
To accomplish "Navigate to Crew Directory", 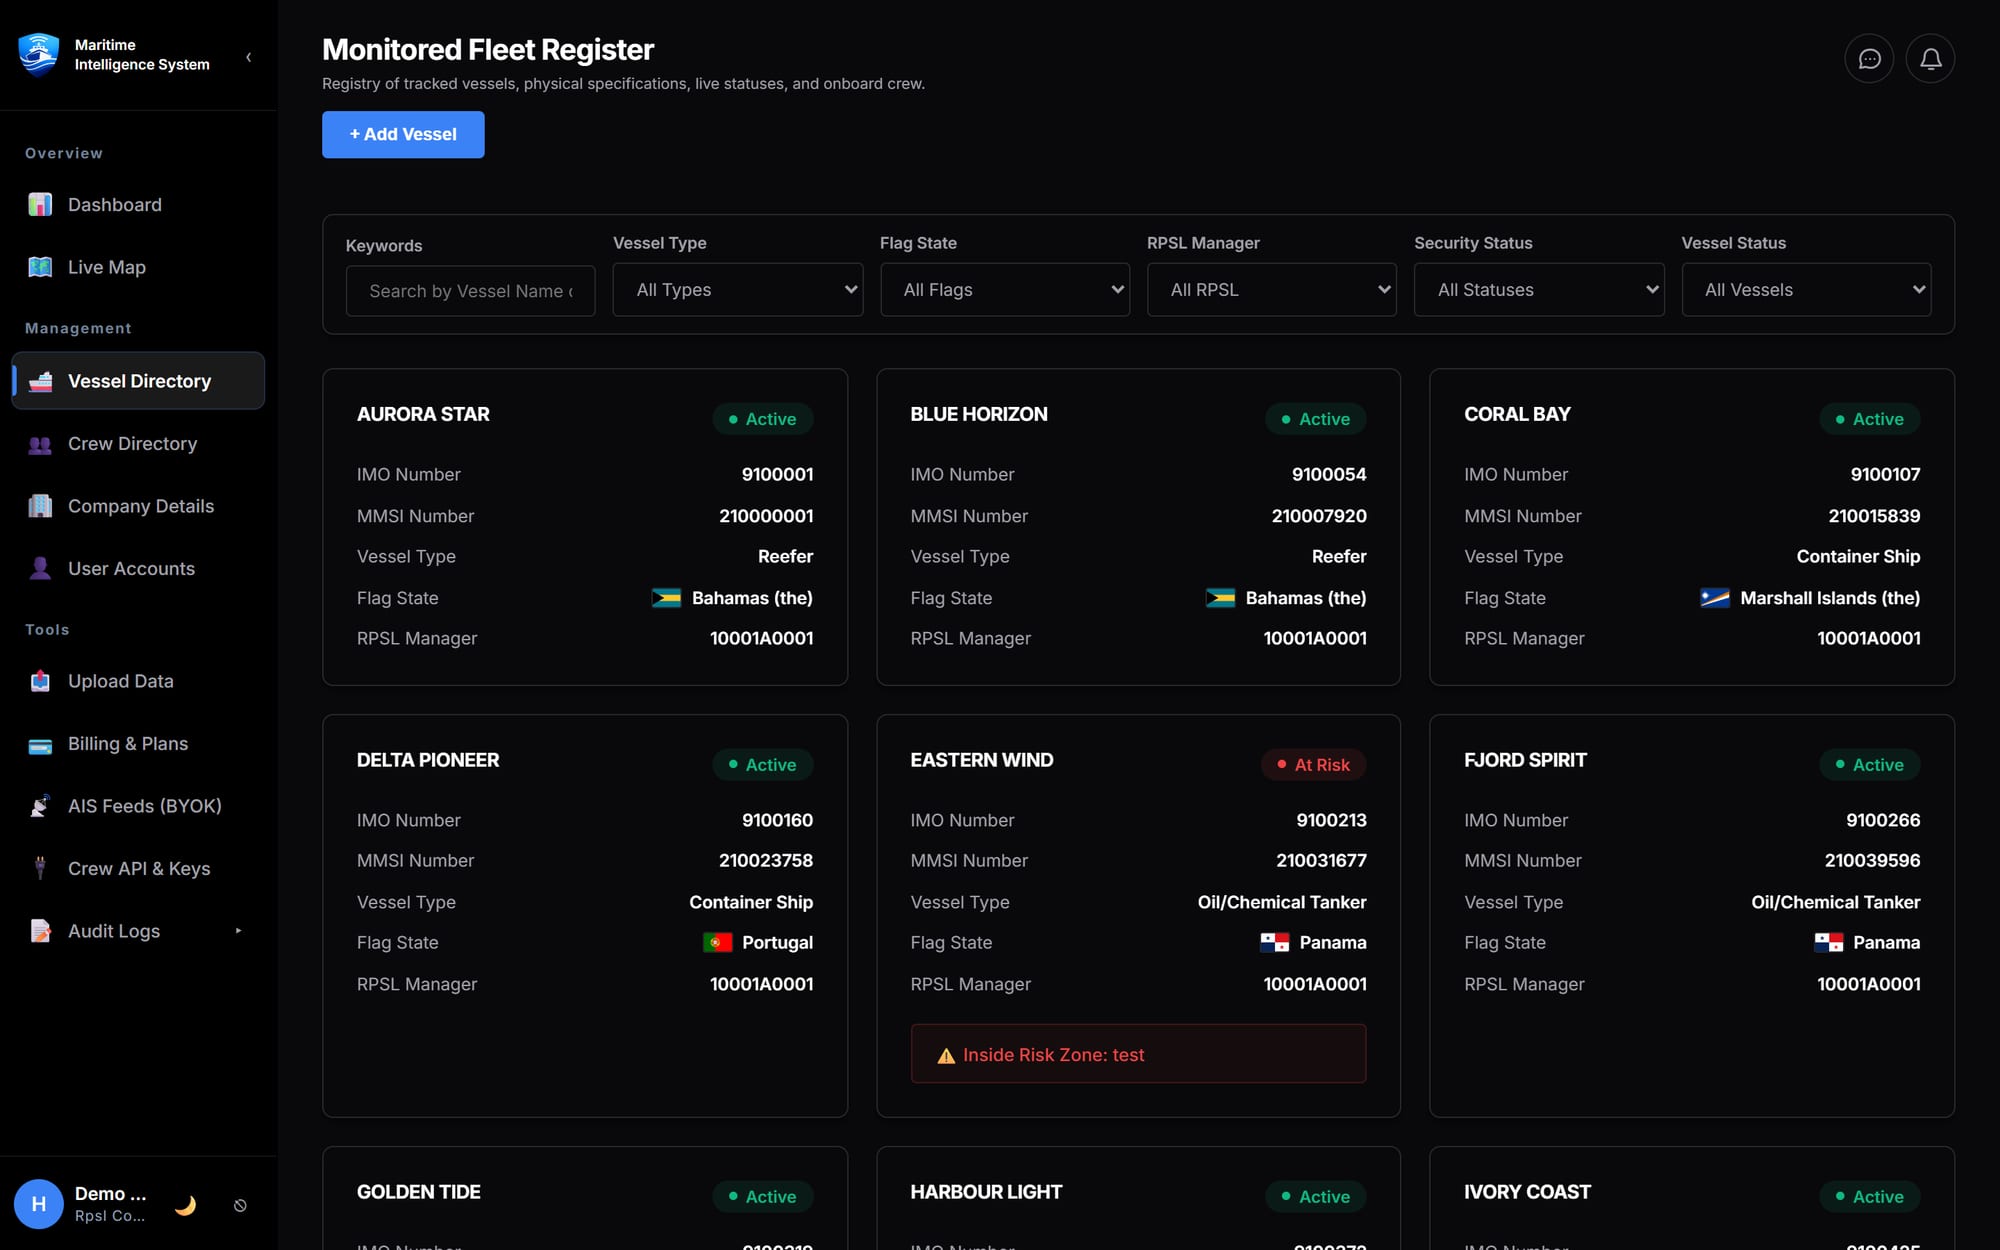I will pyautogui.click(x=138, y=444).
